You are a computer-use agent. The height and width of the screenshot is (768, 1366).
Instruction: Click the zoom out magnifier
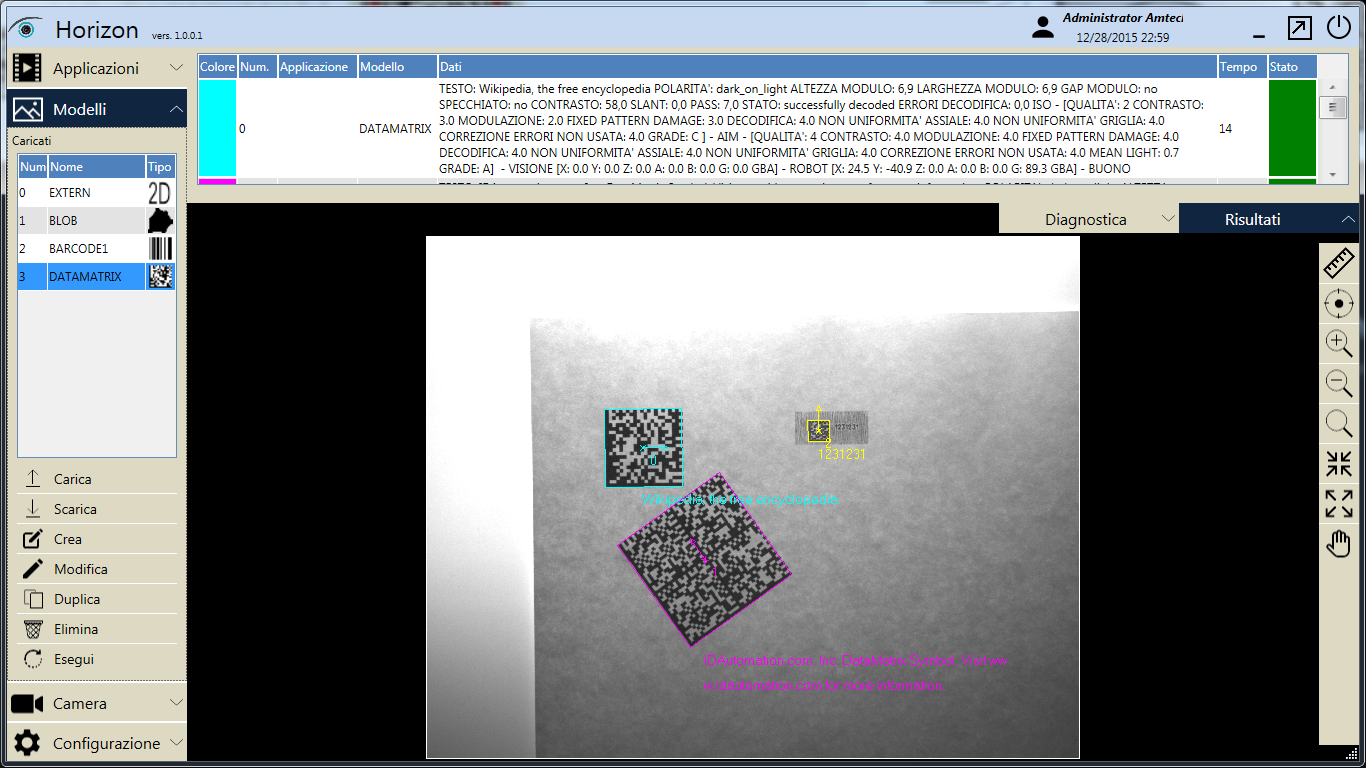[1339, 384]
